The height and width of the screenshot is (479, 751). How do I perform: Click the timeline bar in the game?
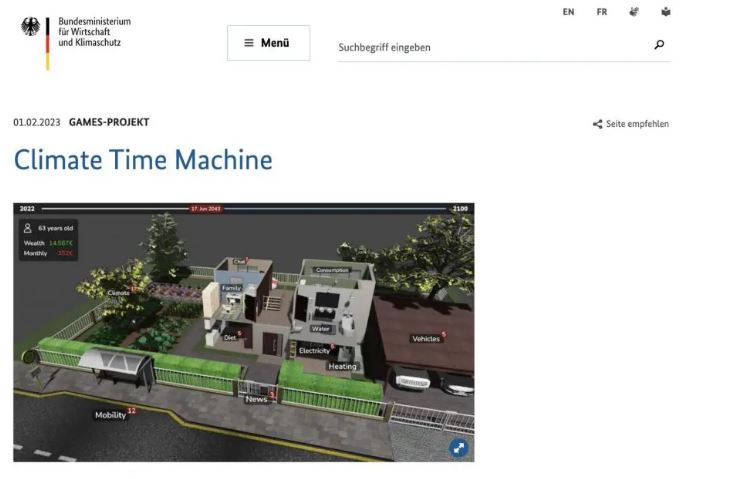[x=244, y=209]
